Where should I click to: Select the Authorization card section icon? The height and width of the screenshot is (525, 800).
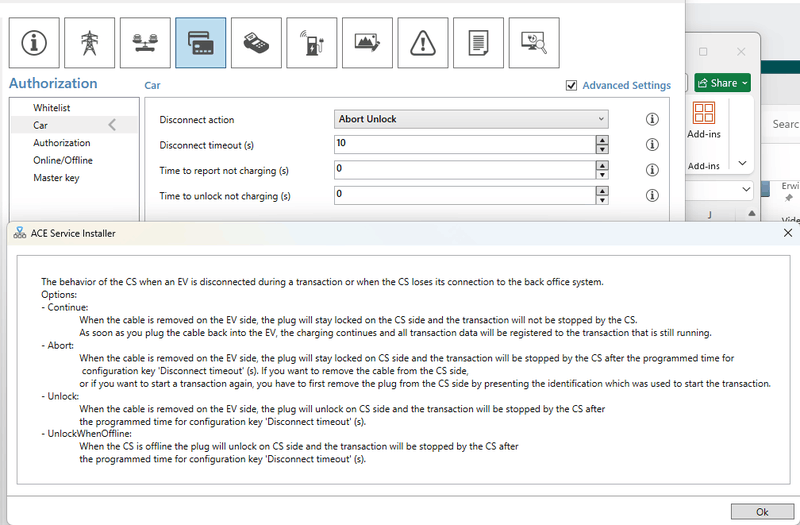(x=201, y=43)
